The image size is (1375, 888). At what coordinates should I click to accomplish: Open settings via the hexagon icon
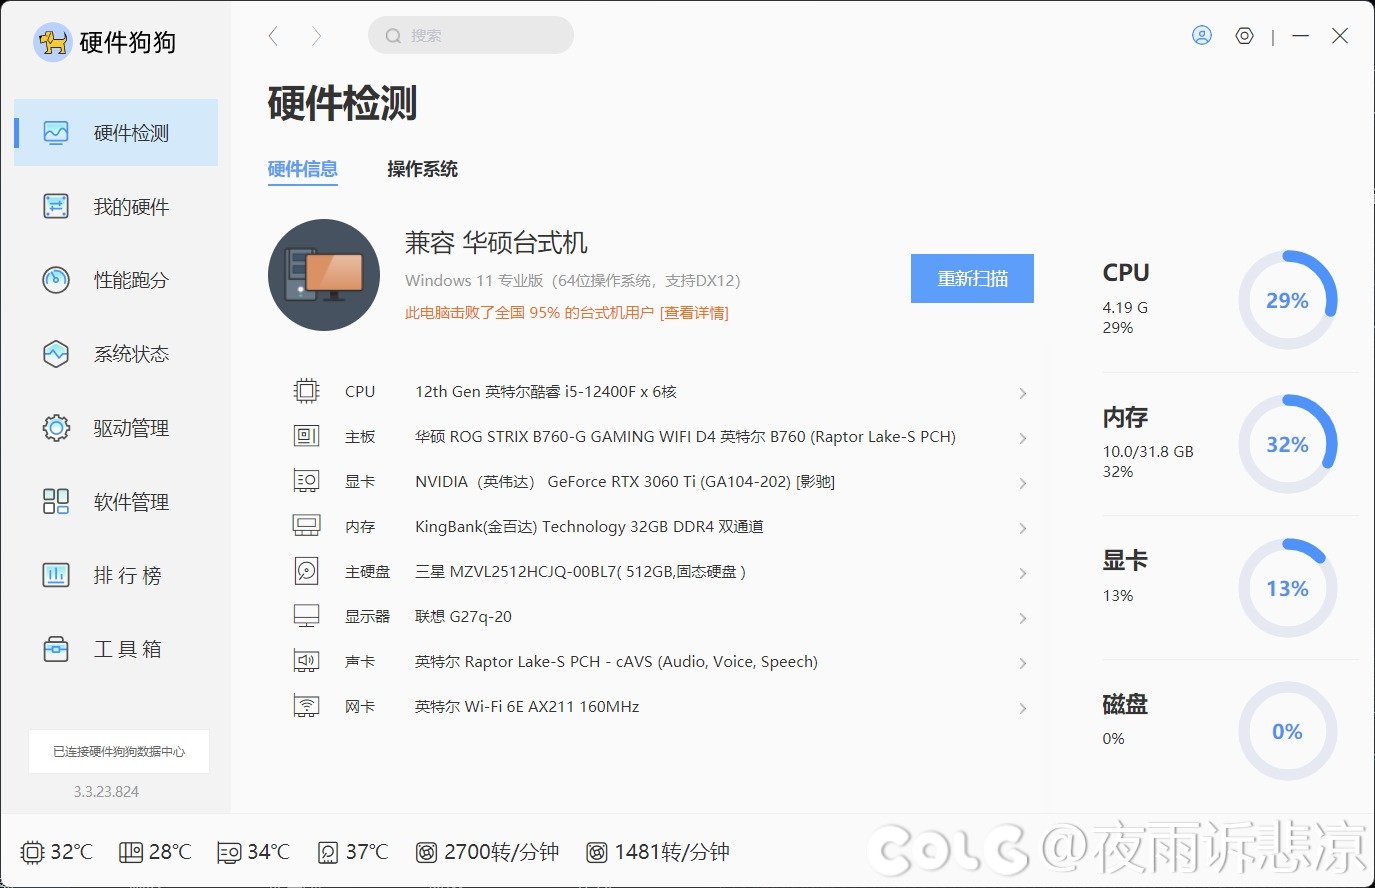click(1244, 36)
